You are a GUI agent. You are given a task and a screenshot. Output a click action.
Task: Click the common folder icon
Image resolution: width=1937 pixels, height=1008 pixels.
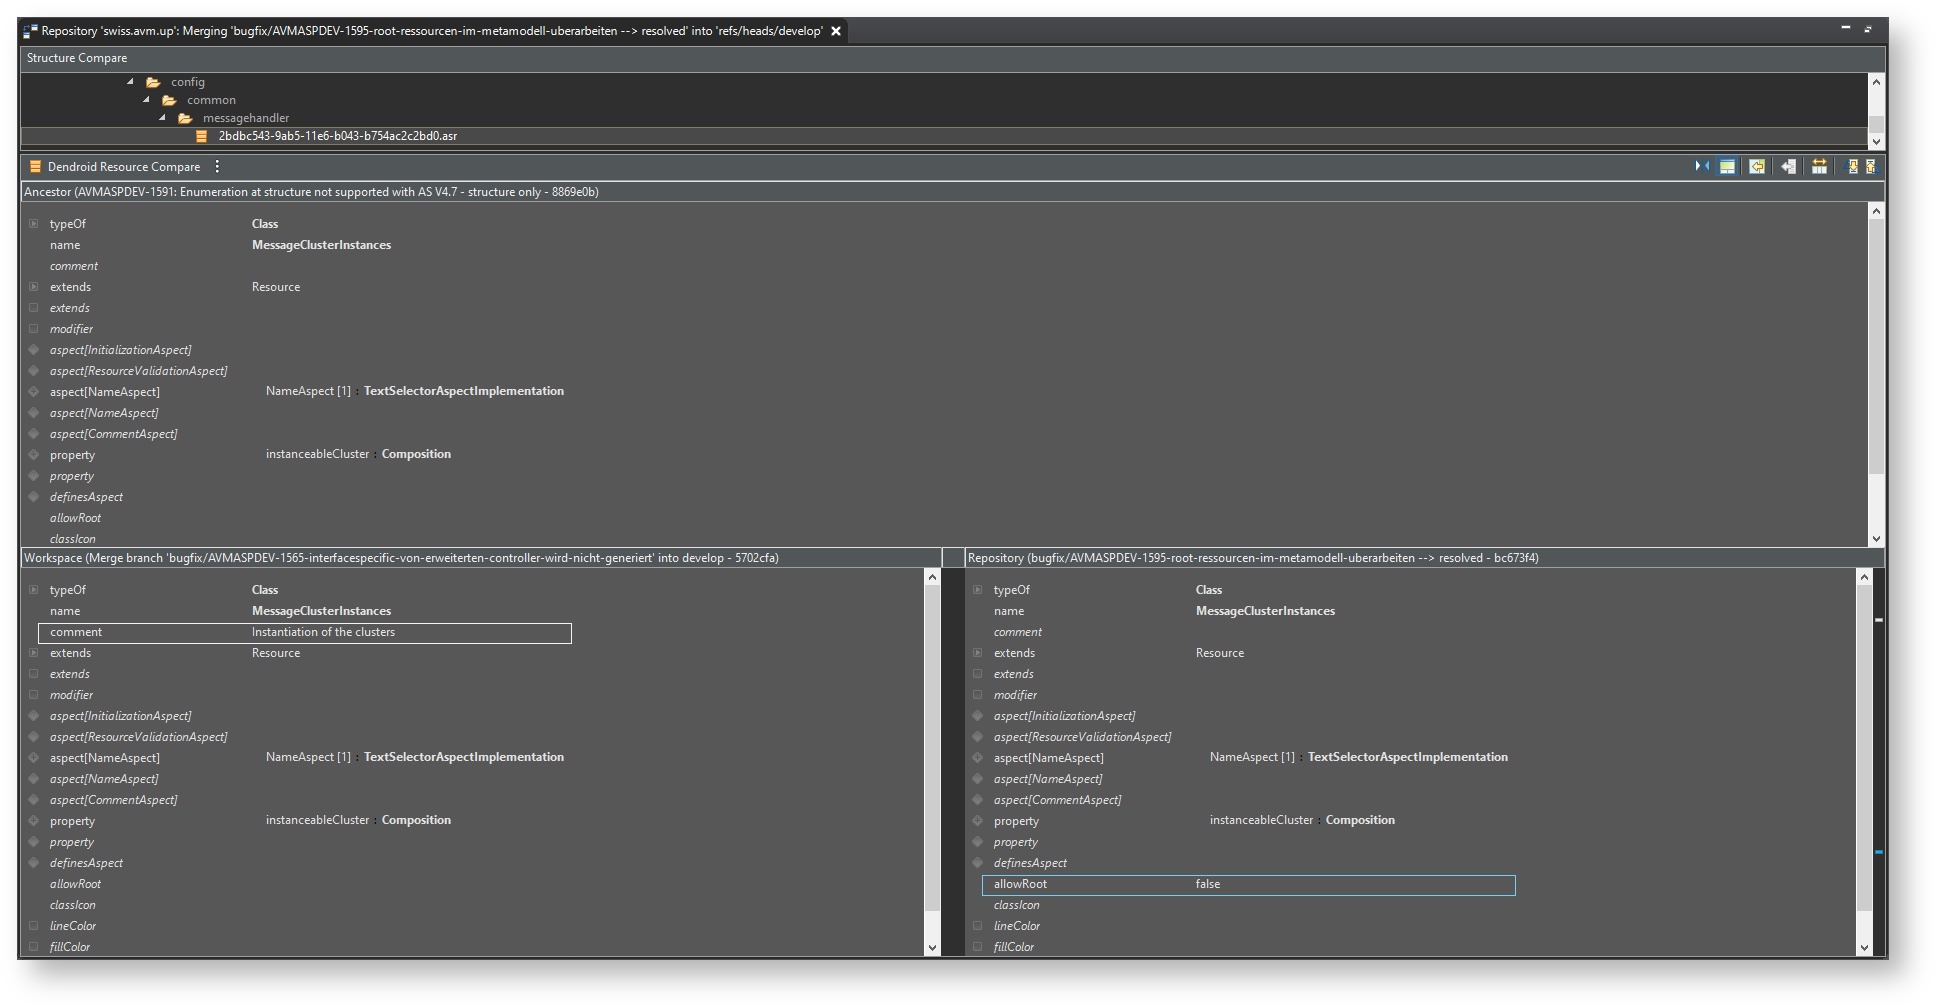pos(169,100)
